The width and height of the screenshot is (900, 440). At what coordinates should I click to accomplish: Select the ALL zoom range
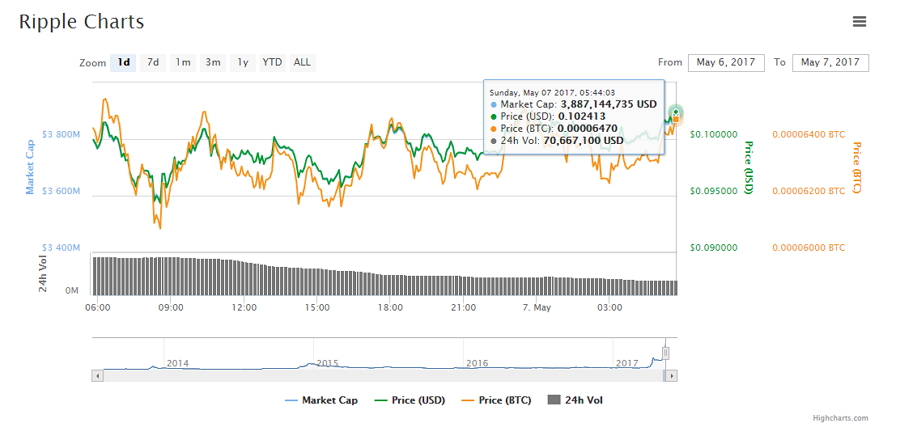coord(302,63)
